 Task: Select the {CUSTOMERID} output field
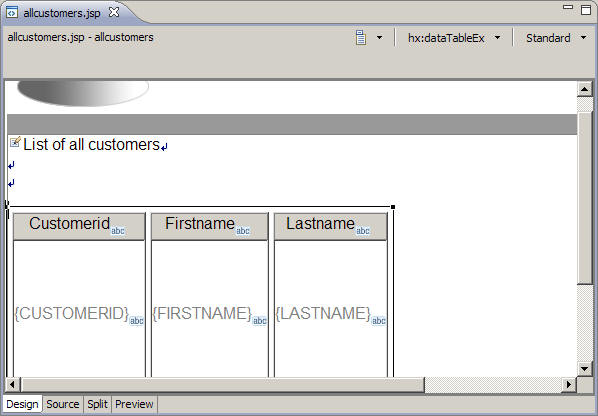pos(72,313)
